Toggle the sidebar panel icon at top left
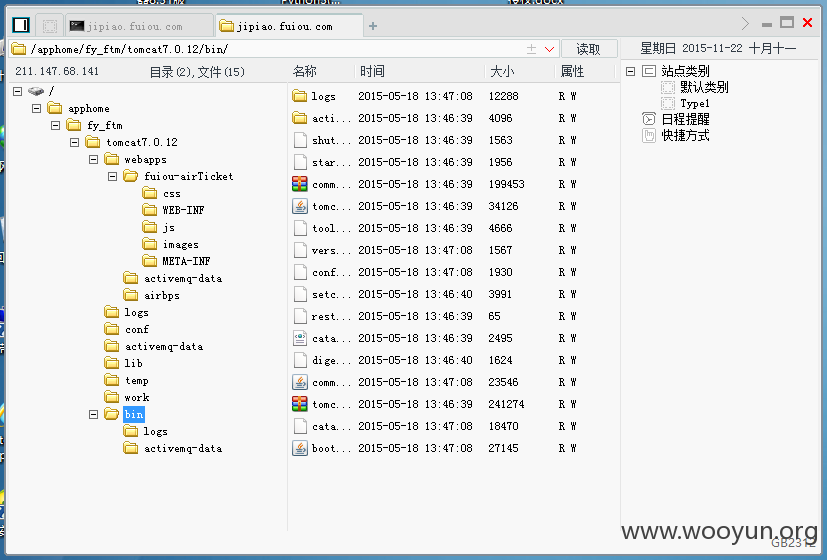 click(21, 25)
